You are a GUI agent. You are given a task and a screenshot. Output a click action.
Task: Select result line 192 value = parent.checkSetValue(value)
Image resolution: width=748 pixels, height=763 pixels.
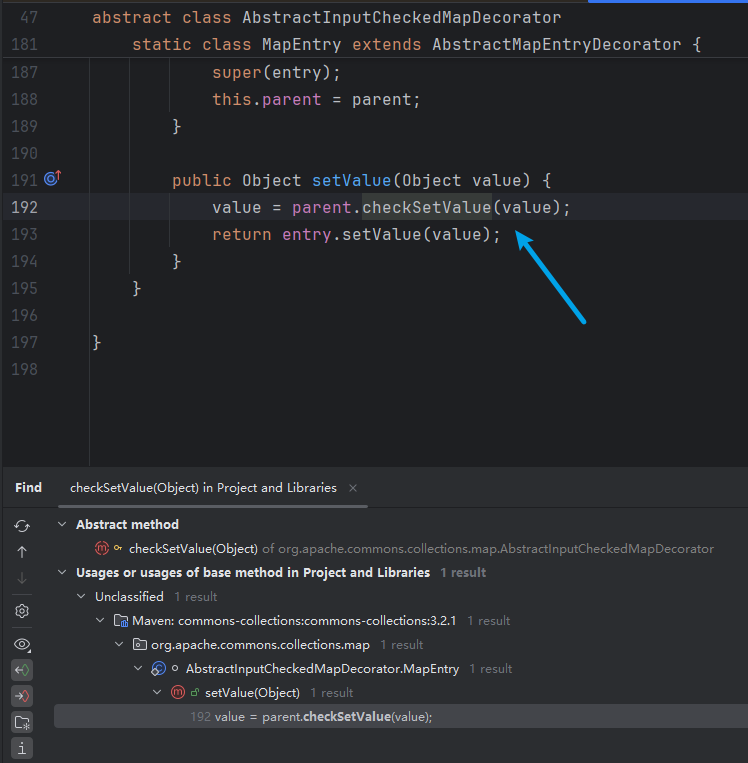point(401,716)
